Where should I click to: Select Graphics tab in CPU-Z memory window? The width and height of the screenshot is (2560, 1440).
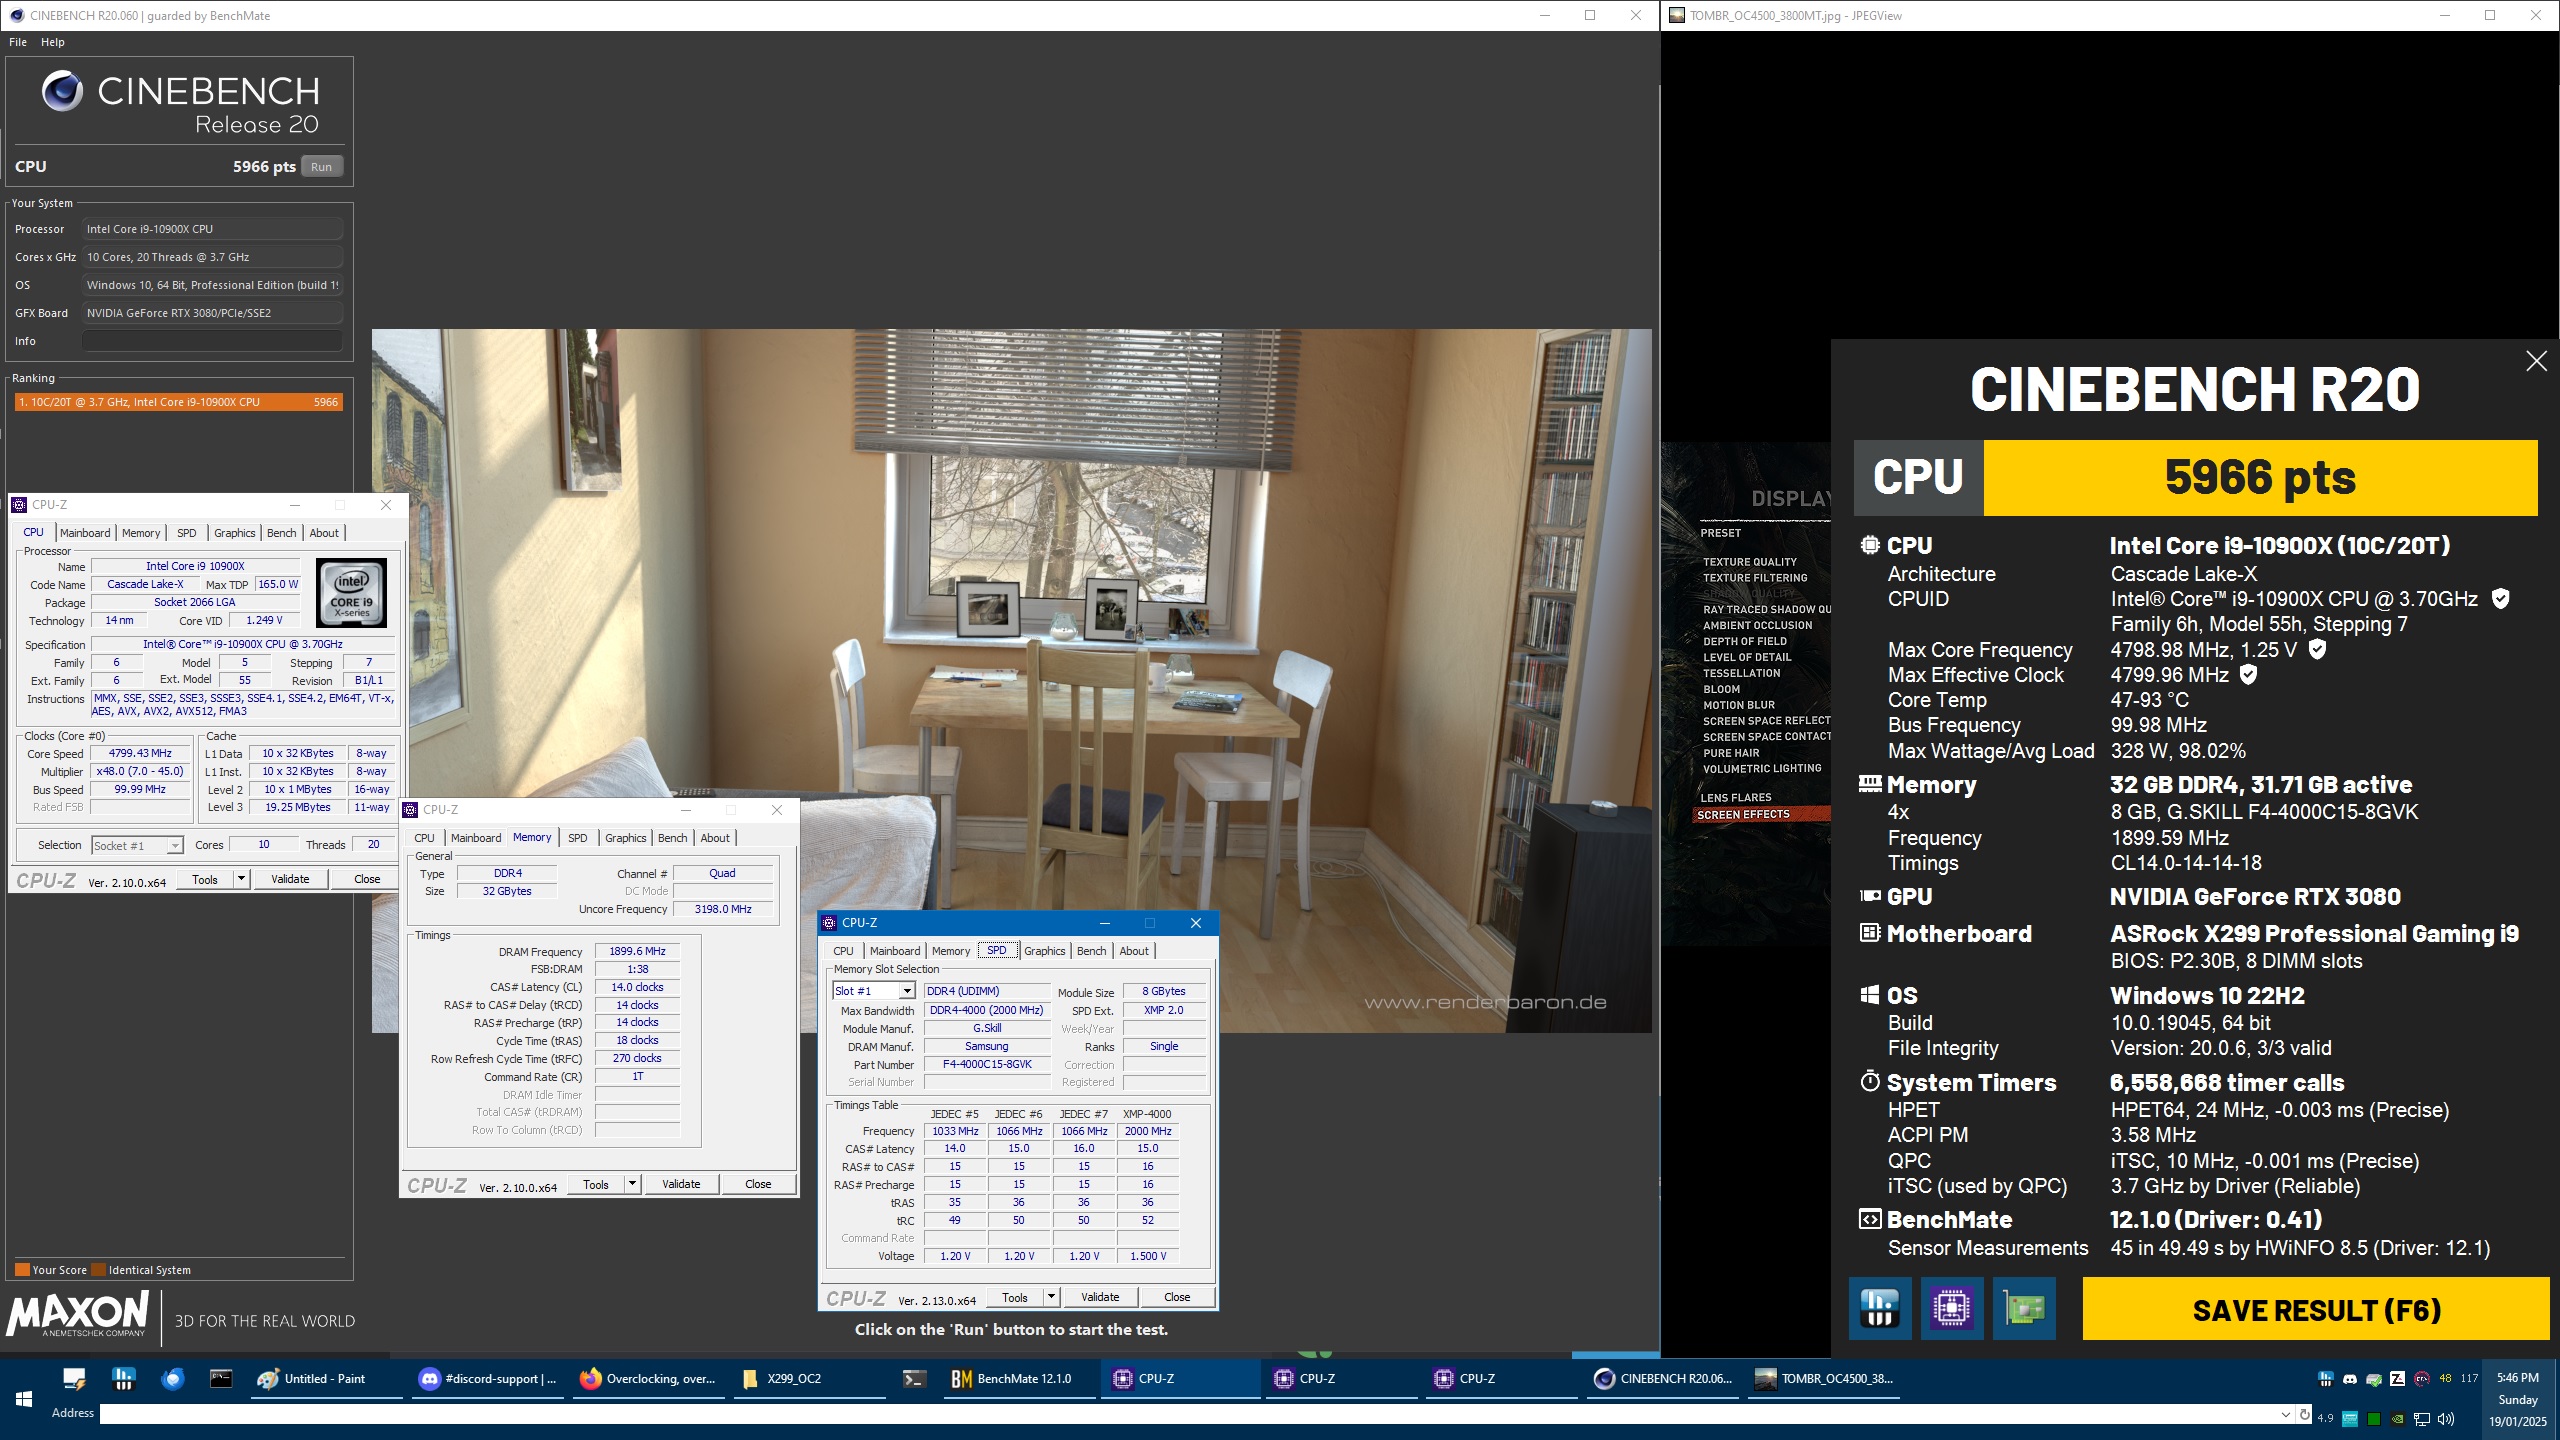pos(625,838)
